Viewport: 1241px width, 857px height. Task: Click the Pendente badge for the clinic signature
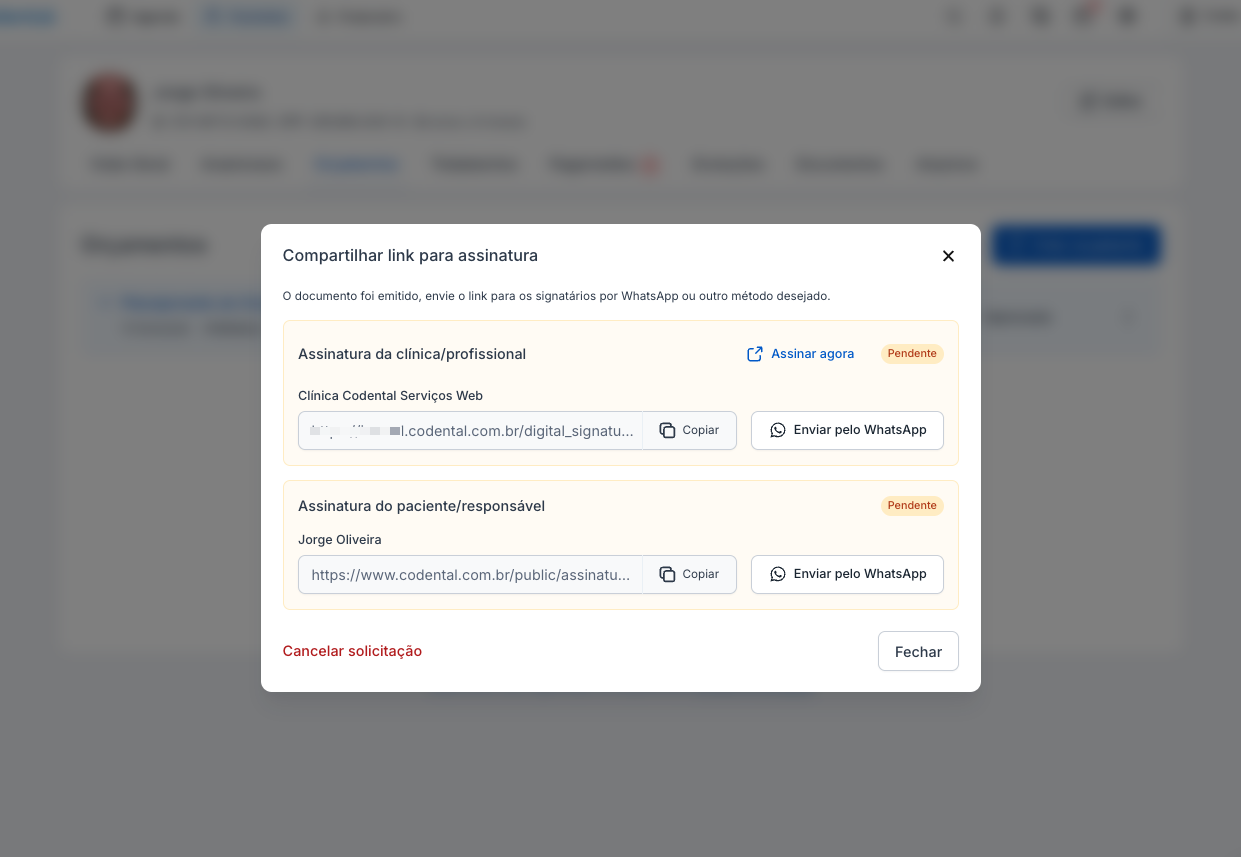coord(912,354)
